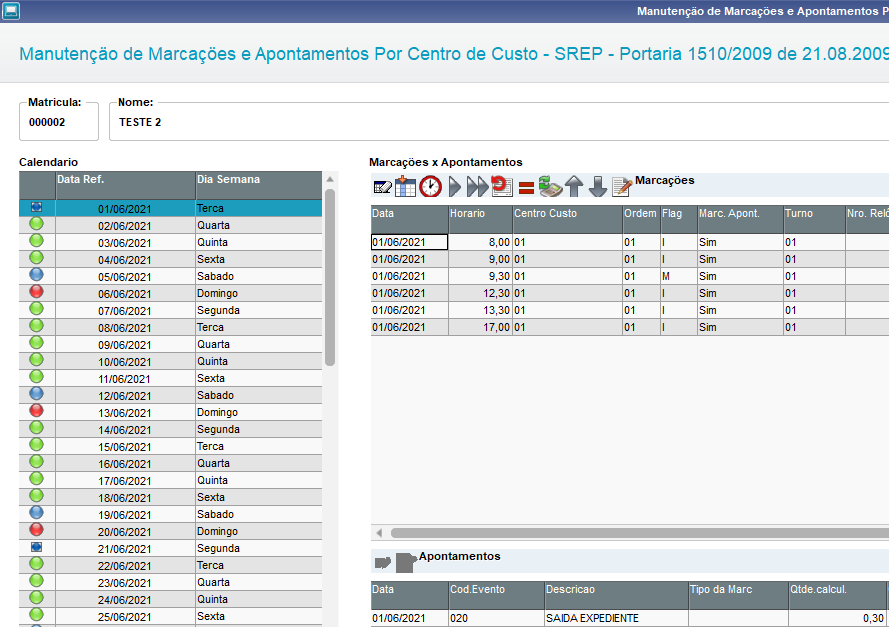This screenshot has height=627, width=889.
Task: Click the blue square marker for 01/06/2021
Action: tap(36, 207)
